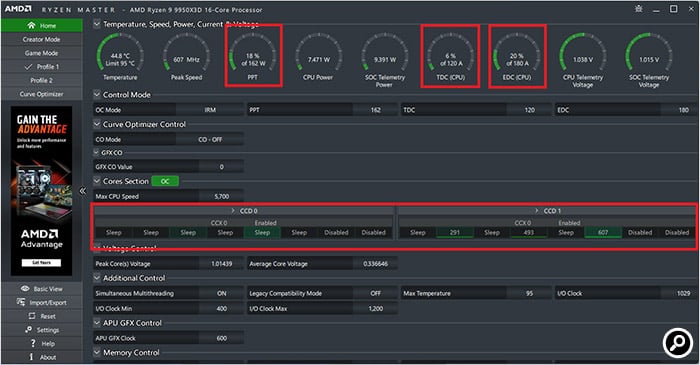This screenshot has width=700, height=365.
Task: Click the APU GFX Clock value 600
Action: pyautogui.click(x=221, y=338)
